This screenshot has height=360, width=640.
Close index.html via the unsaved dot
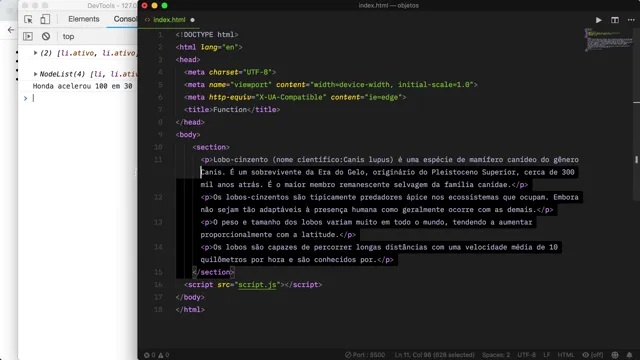coord(192,20)
